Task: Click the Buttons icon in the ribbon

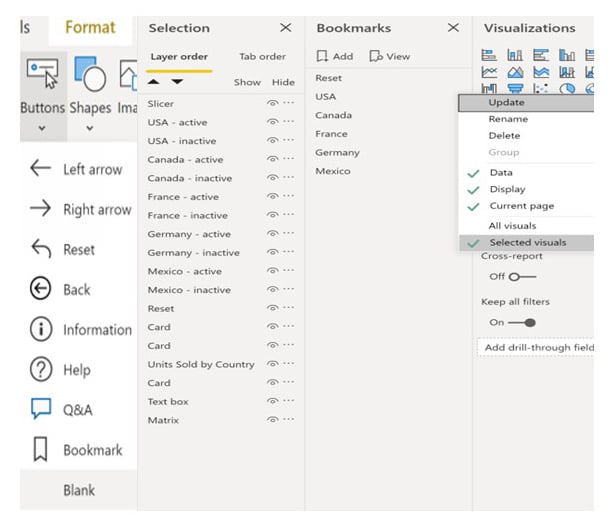Action: (x=41, y=74)
